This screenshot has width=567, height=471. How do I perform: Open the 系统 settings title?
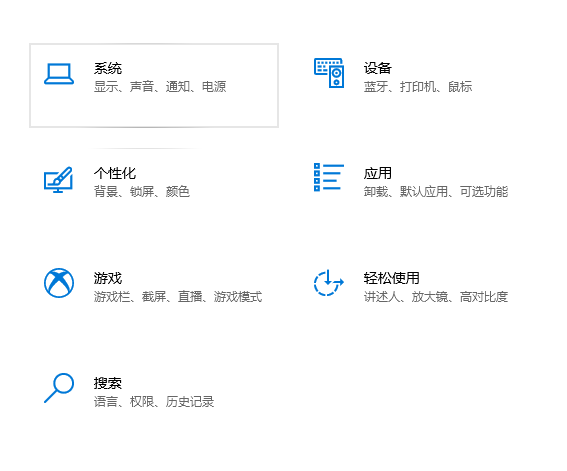point(108,68)
